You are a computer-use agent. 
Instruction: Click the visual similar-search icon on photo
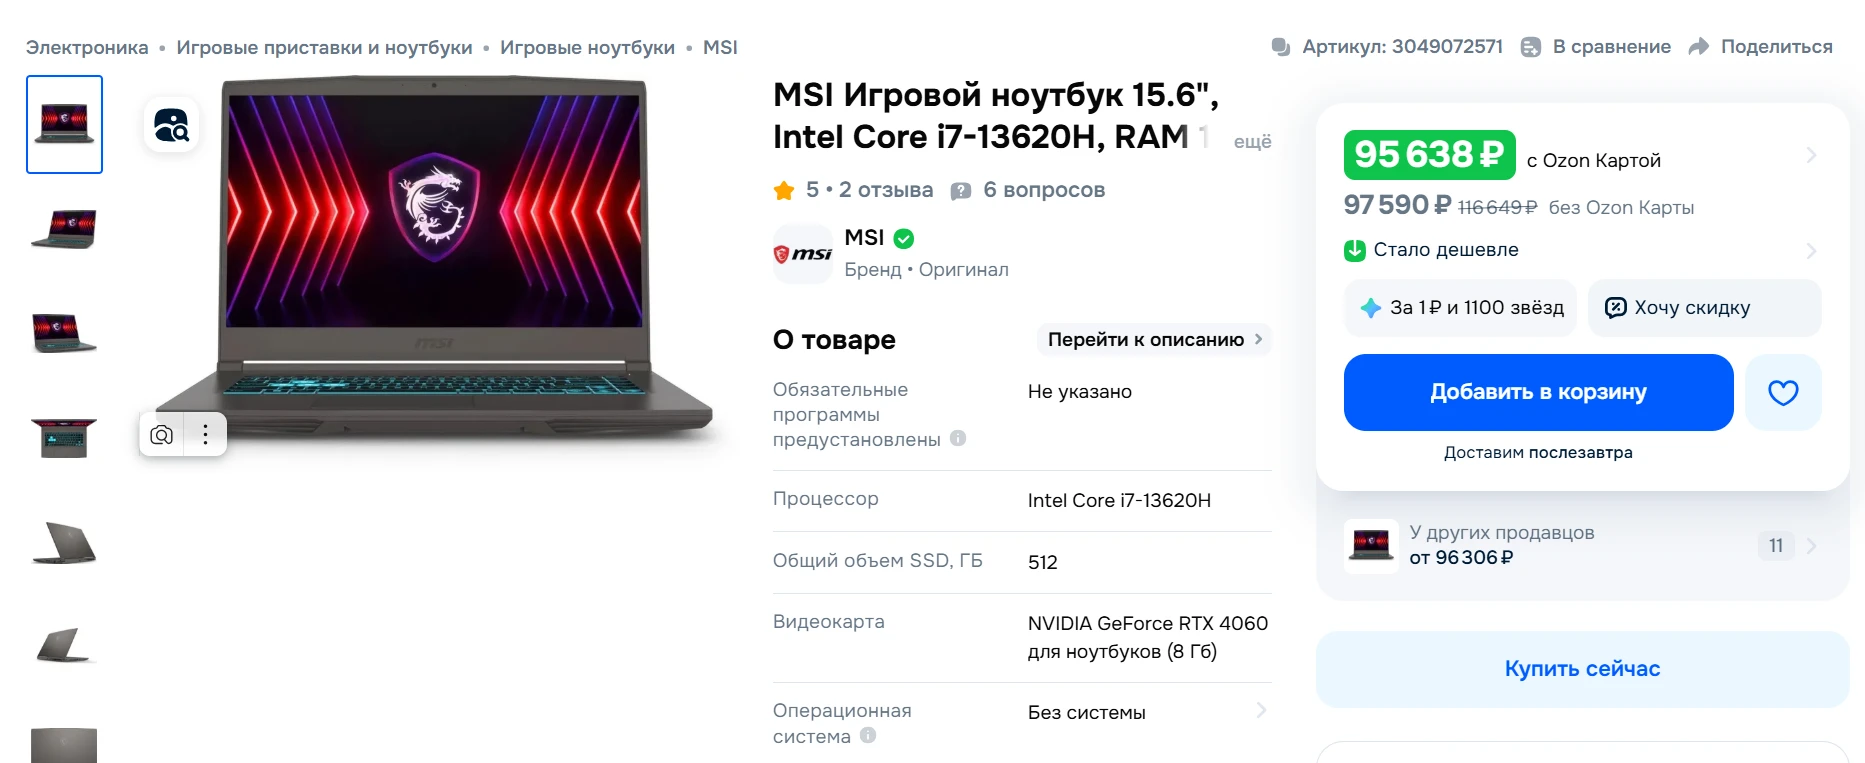[x=171, y=125]
